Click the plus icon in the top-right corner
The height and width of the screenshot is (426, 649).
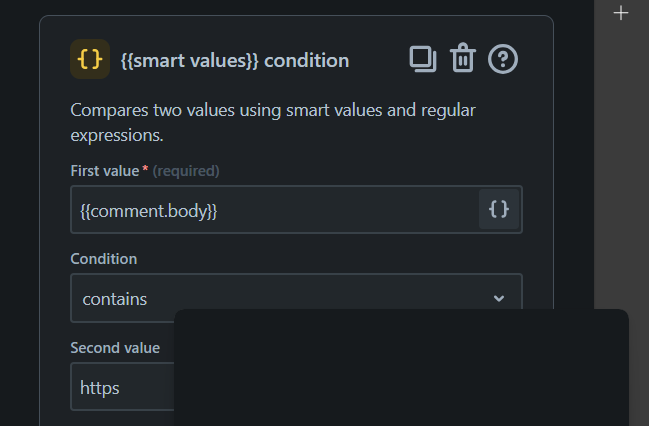tap(621, 13)
